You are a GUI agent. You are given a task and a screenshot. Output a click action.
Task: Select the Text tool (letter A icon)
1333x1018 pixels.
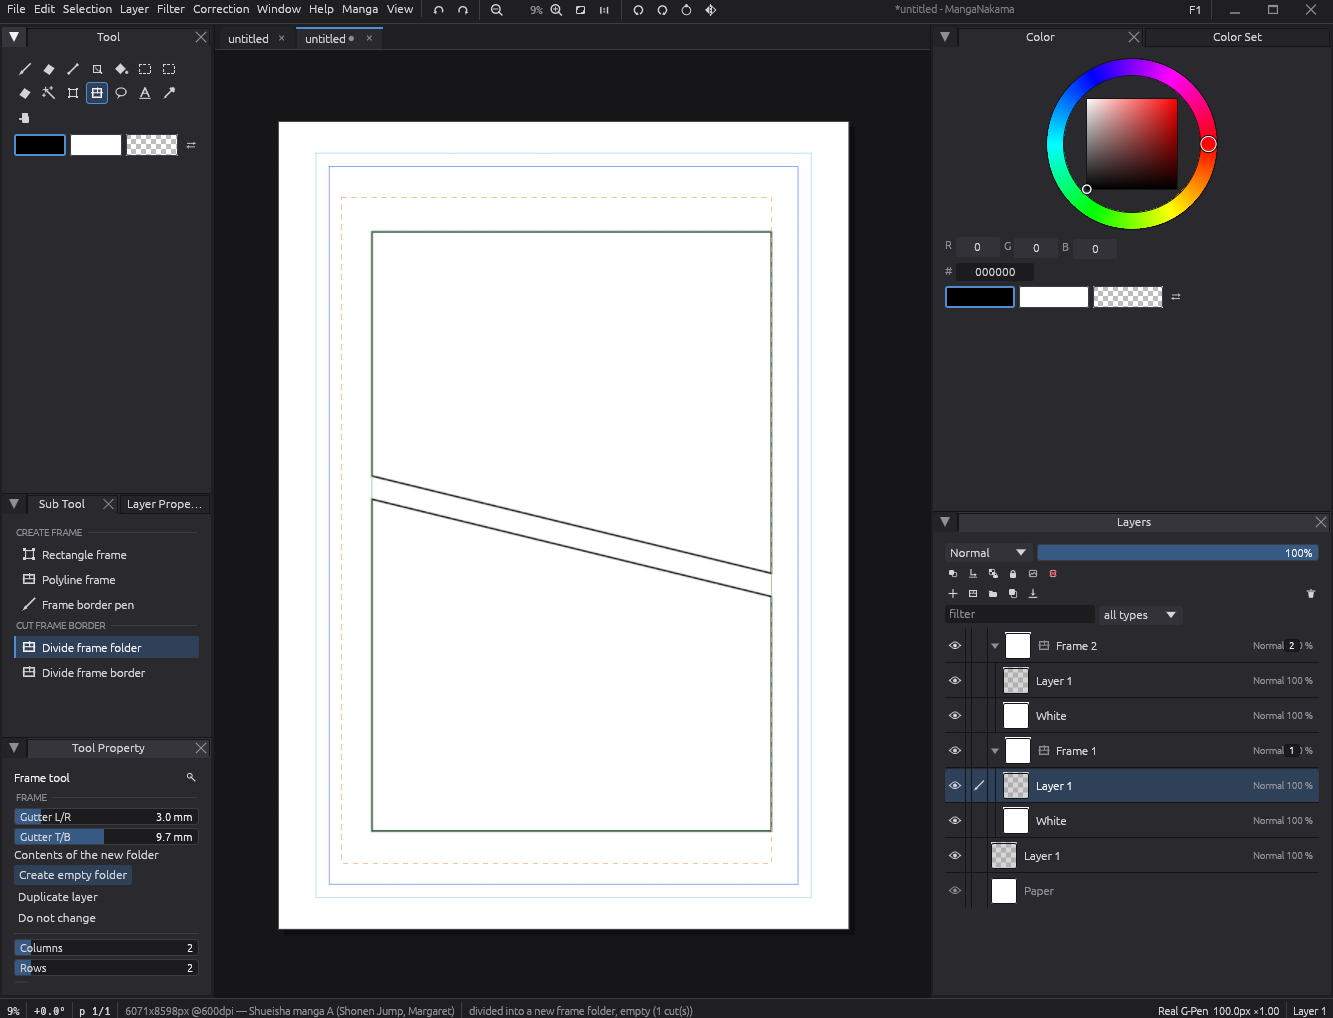point(145,93)
